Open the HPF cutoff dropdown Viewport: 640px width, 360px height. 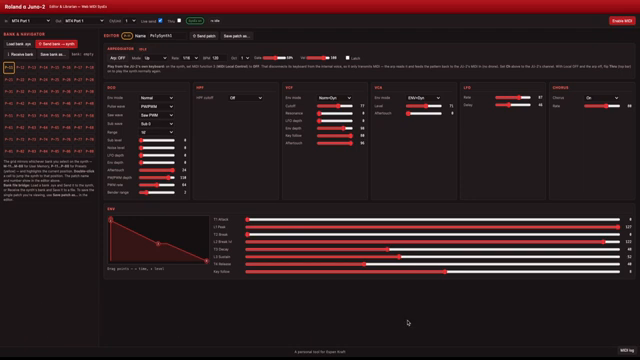246,98
